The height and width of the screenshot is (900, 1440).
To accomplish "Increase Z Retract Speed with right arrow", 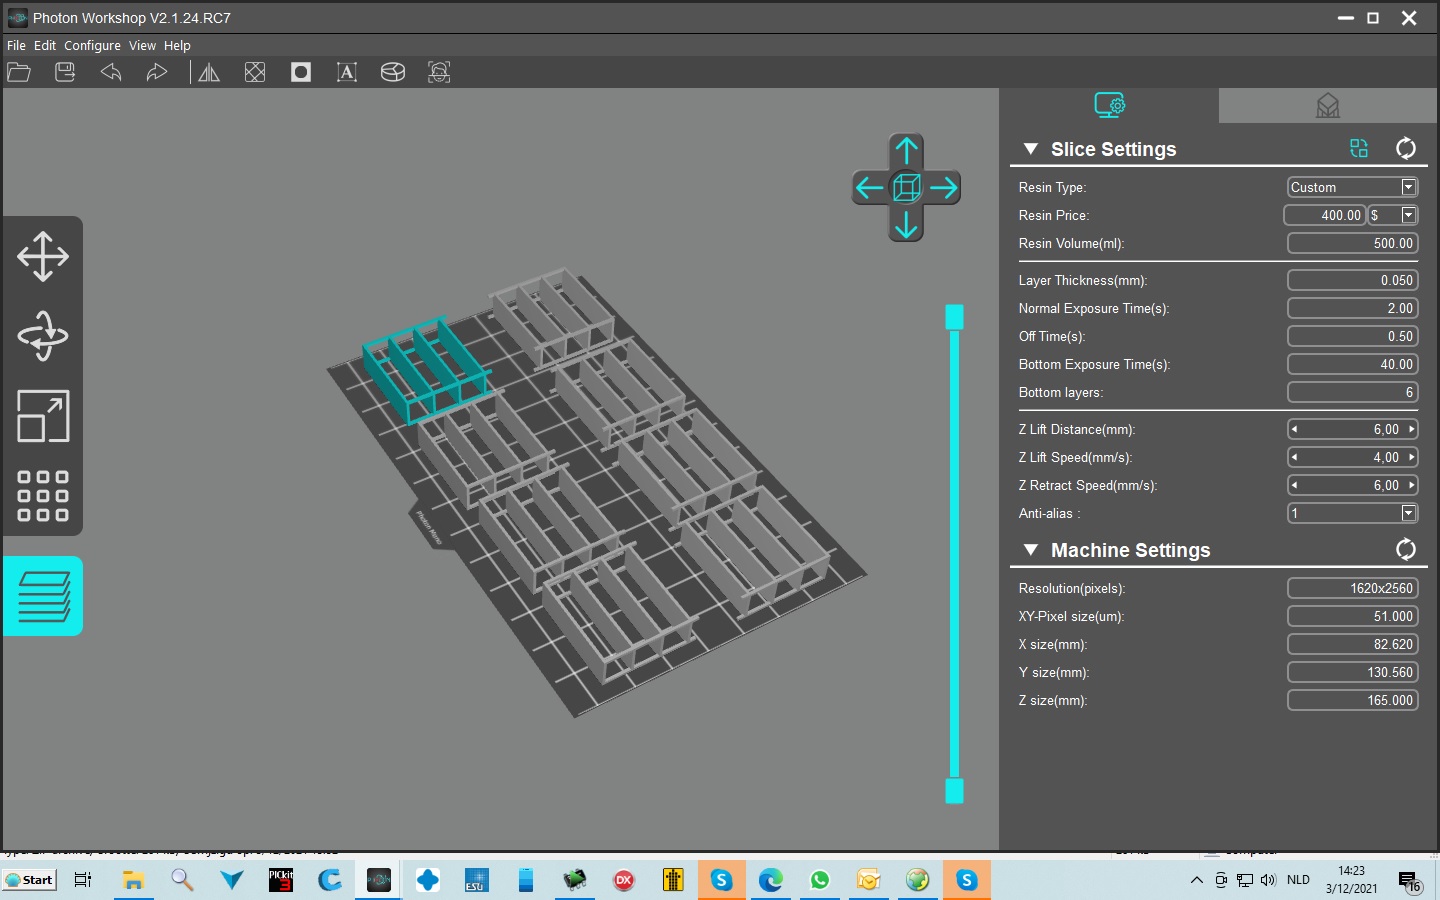I will [x=1411, y=485].
